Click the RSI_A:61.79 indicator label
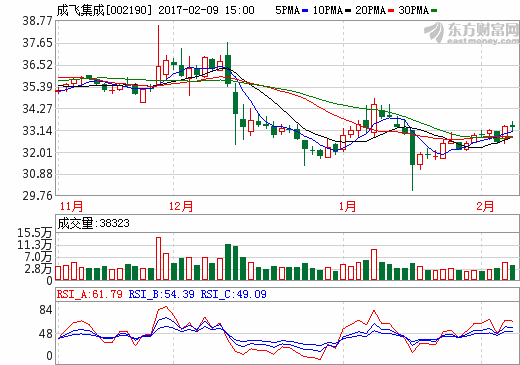The image size is (520, 365). click(90, 294)
